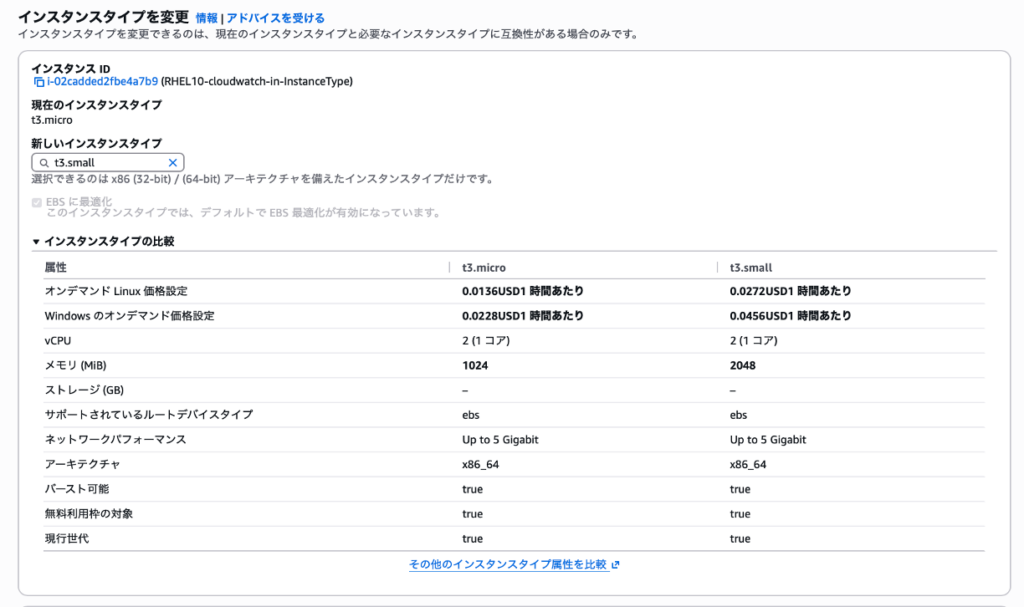Click the external link icon beside the compare attributes link
Viewport: 1024px width, 607px height.
pos(616,565)
